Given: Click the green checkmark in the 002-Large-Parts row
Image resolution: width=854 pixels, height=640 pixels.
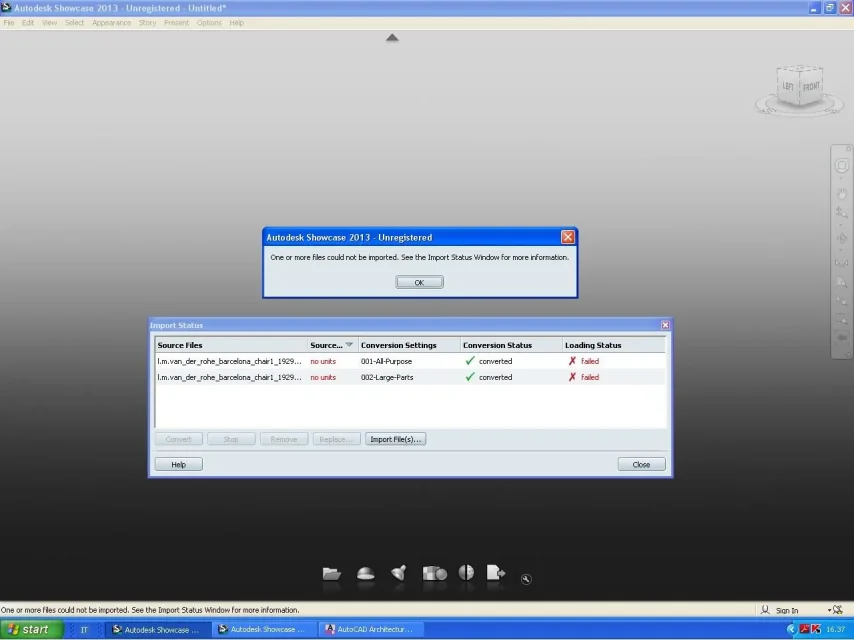Looking at the screenshot, I should (x=470, y=377).
